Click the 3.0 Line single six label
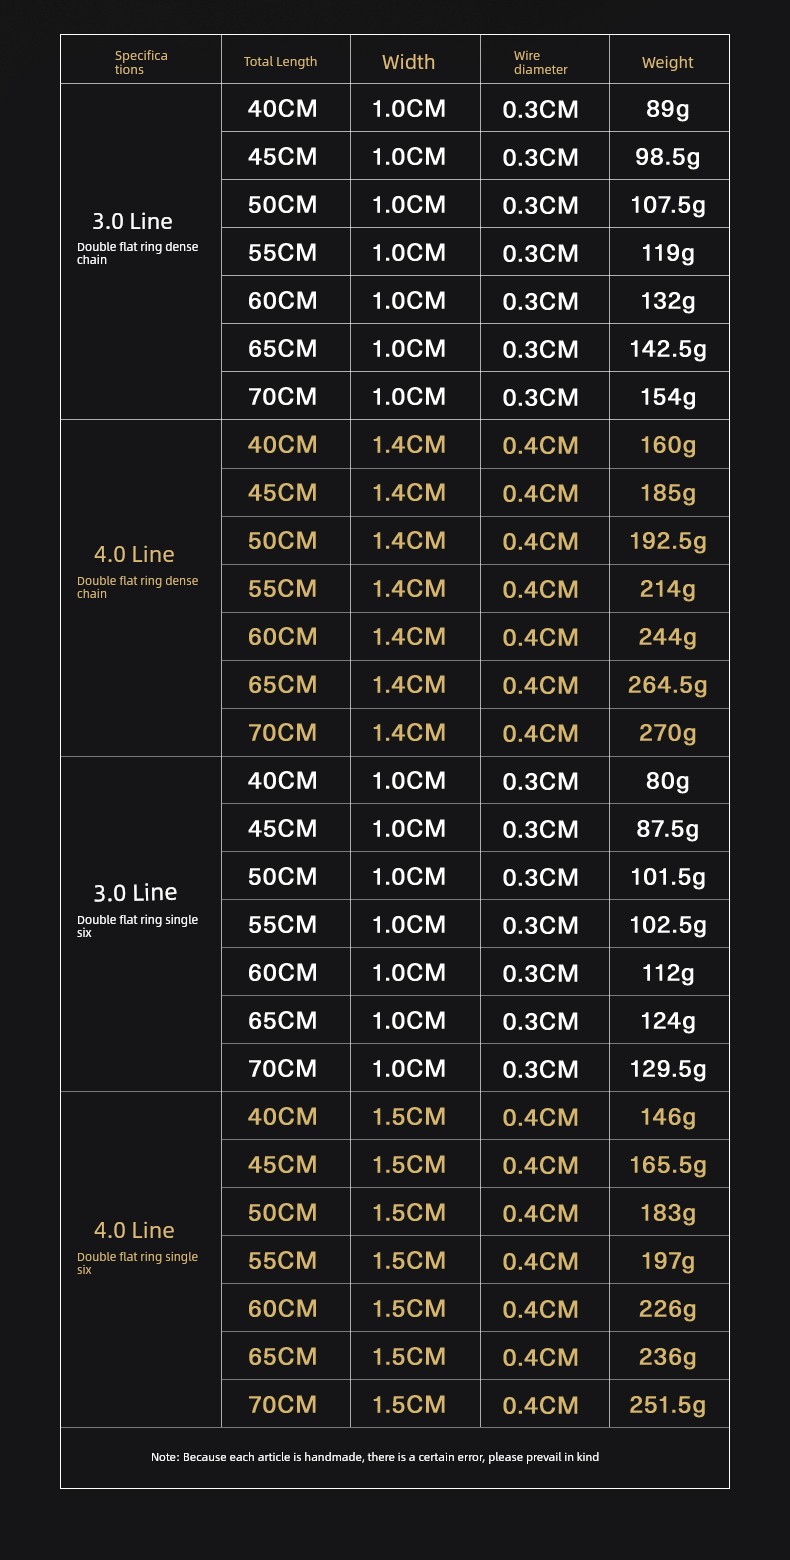This screenshot has height=1560, width=790. tap(138, 908)
